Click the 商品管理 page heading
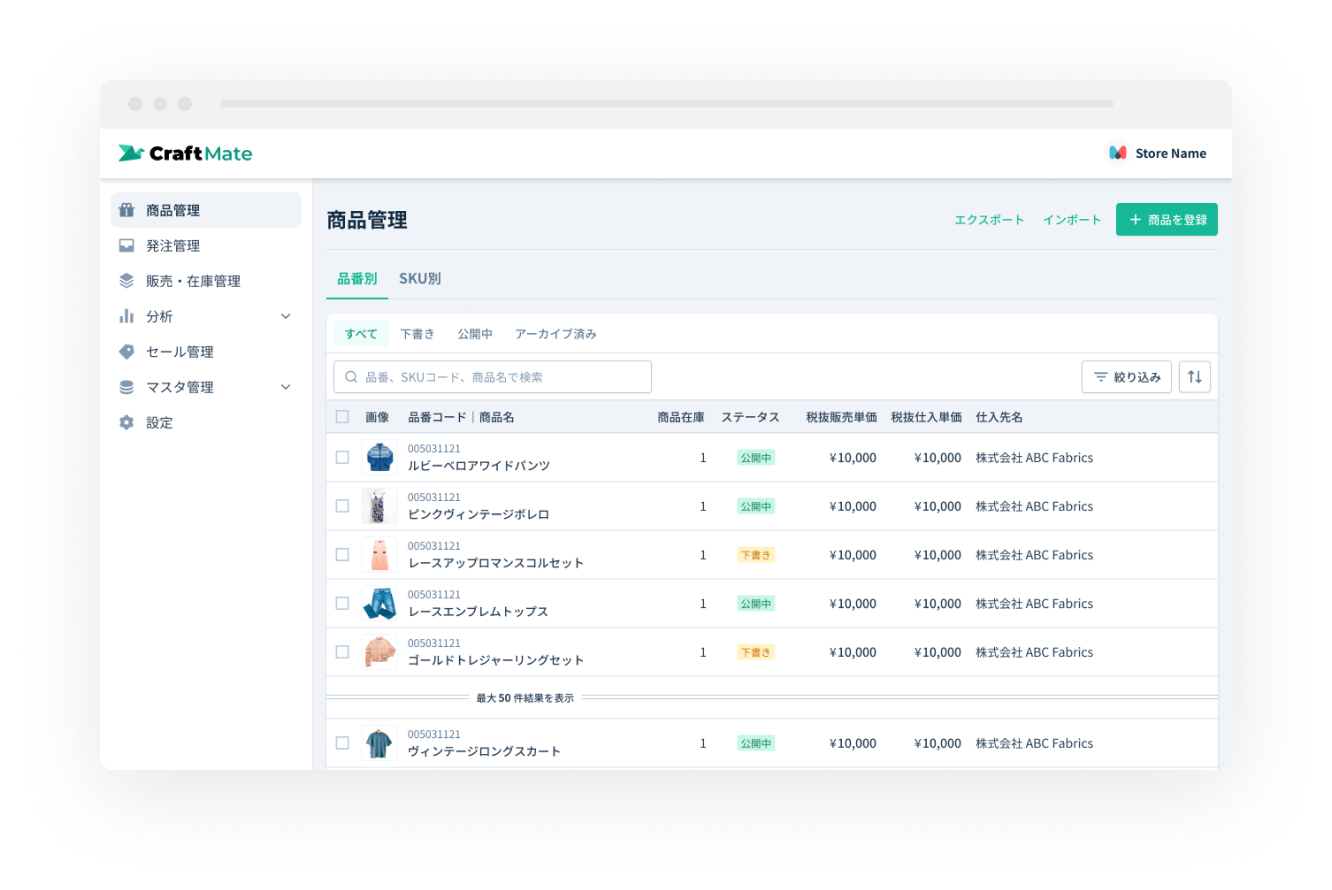Image resolution: width=1332 pixels, height=890 pixels. pyautogui.click(x=367, y=220)
